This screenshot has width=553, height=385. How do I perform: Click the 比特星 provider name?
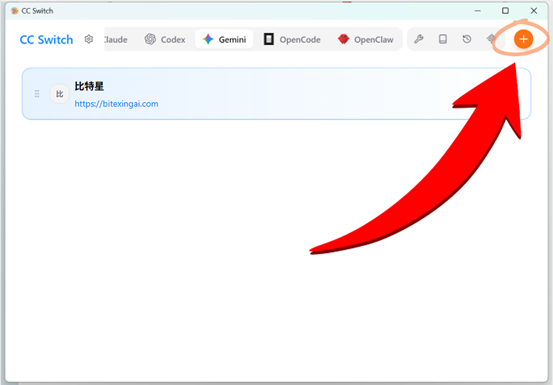point(89,86)
